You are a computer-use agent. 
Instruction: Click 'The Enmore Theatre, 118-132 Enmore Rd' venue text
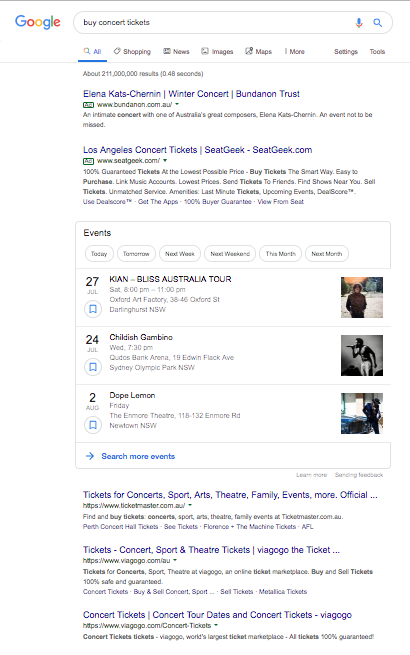175,416
